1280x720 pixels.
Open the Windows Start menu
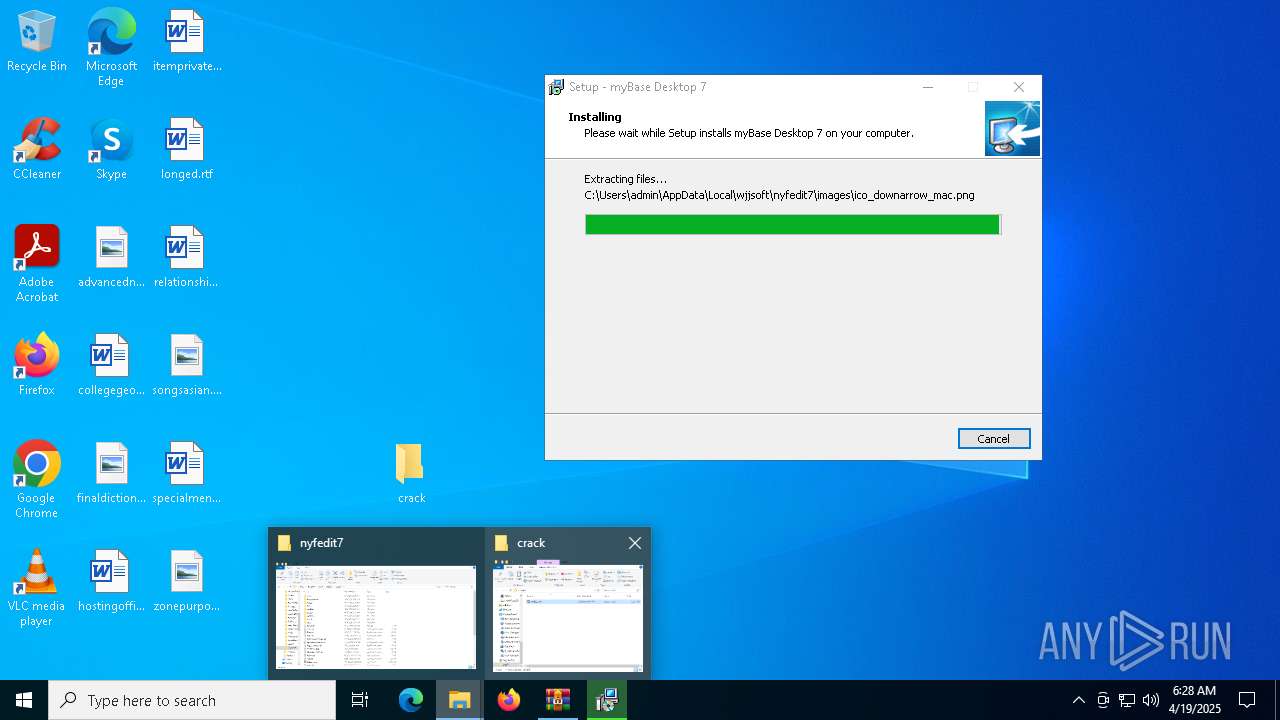(x=24, y=700)
